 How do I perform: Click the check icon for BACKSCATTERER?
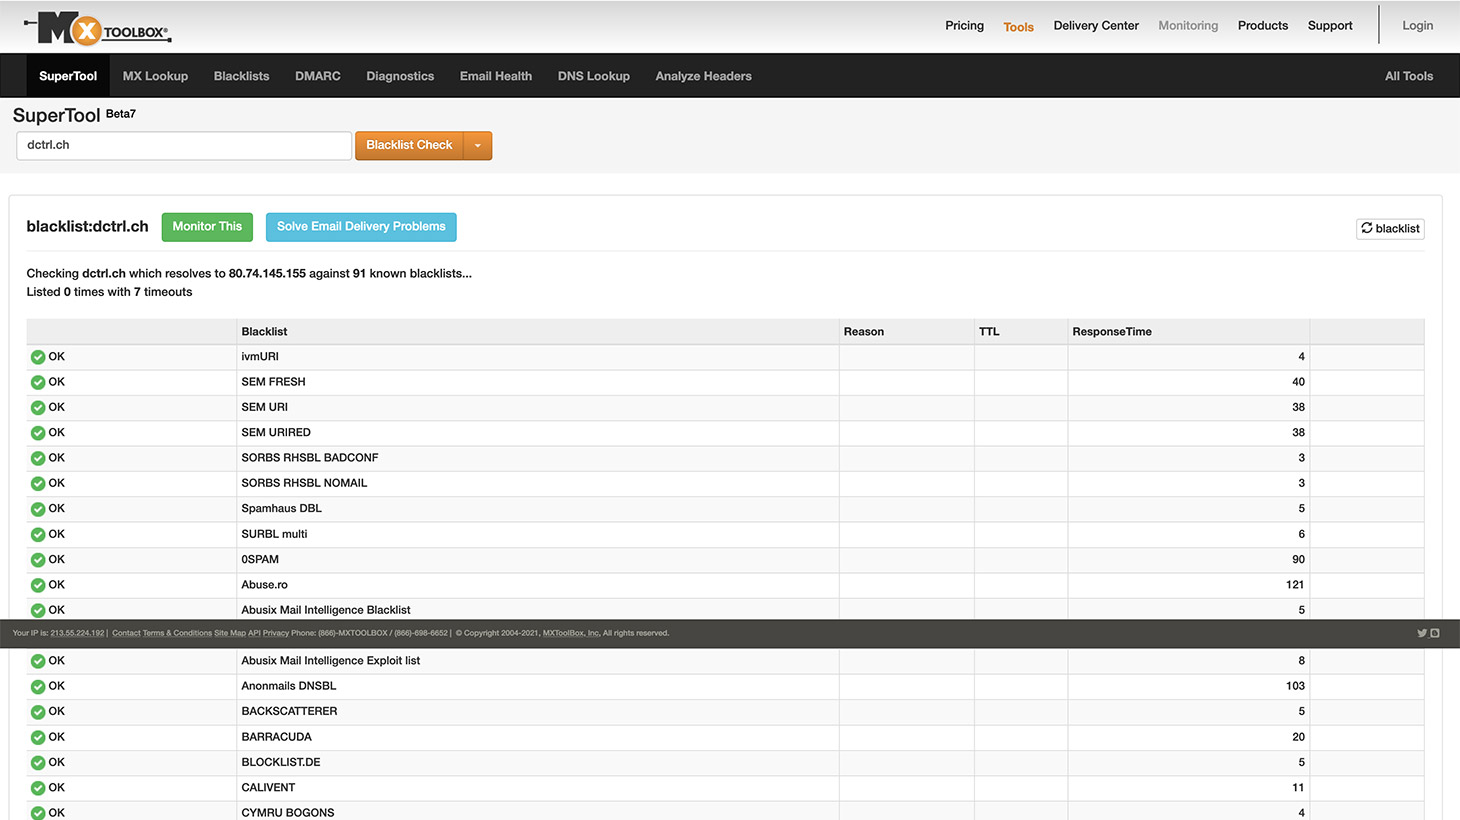38,712
